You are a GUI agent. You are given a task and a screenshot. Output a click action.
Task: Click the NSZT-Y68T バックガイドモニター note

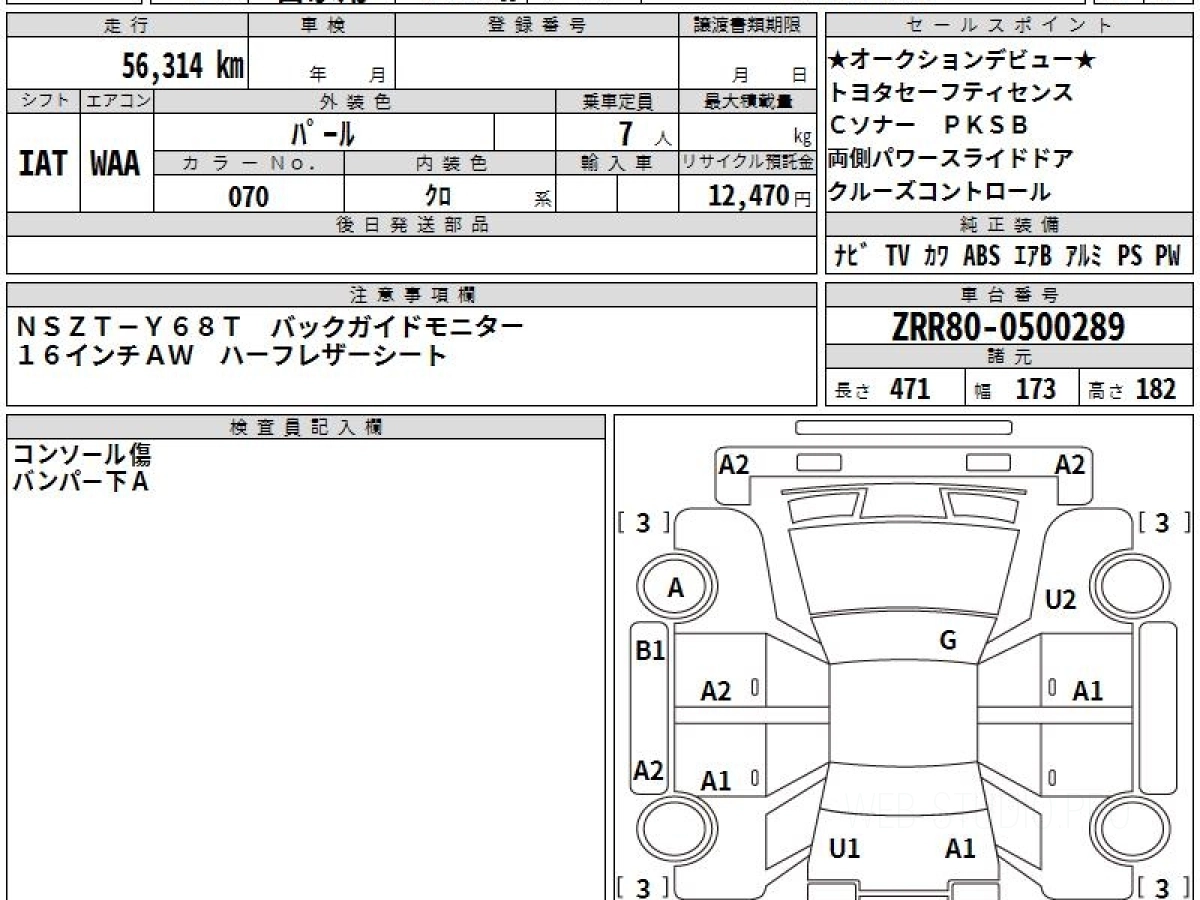[x=269, y=326]
